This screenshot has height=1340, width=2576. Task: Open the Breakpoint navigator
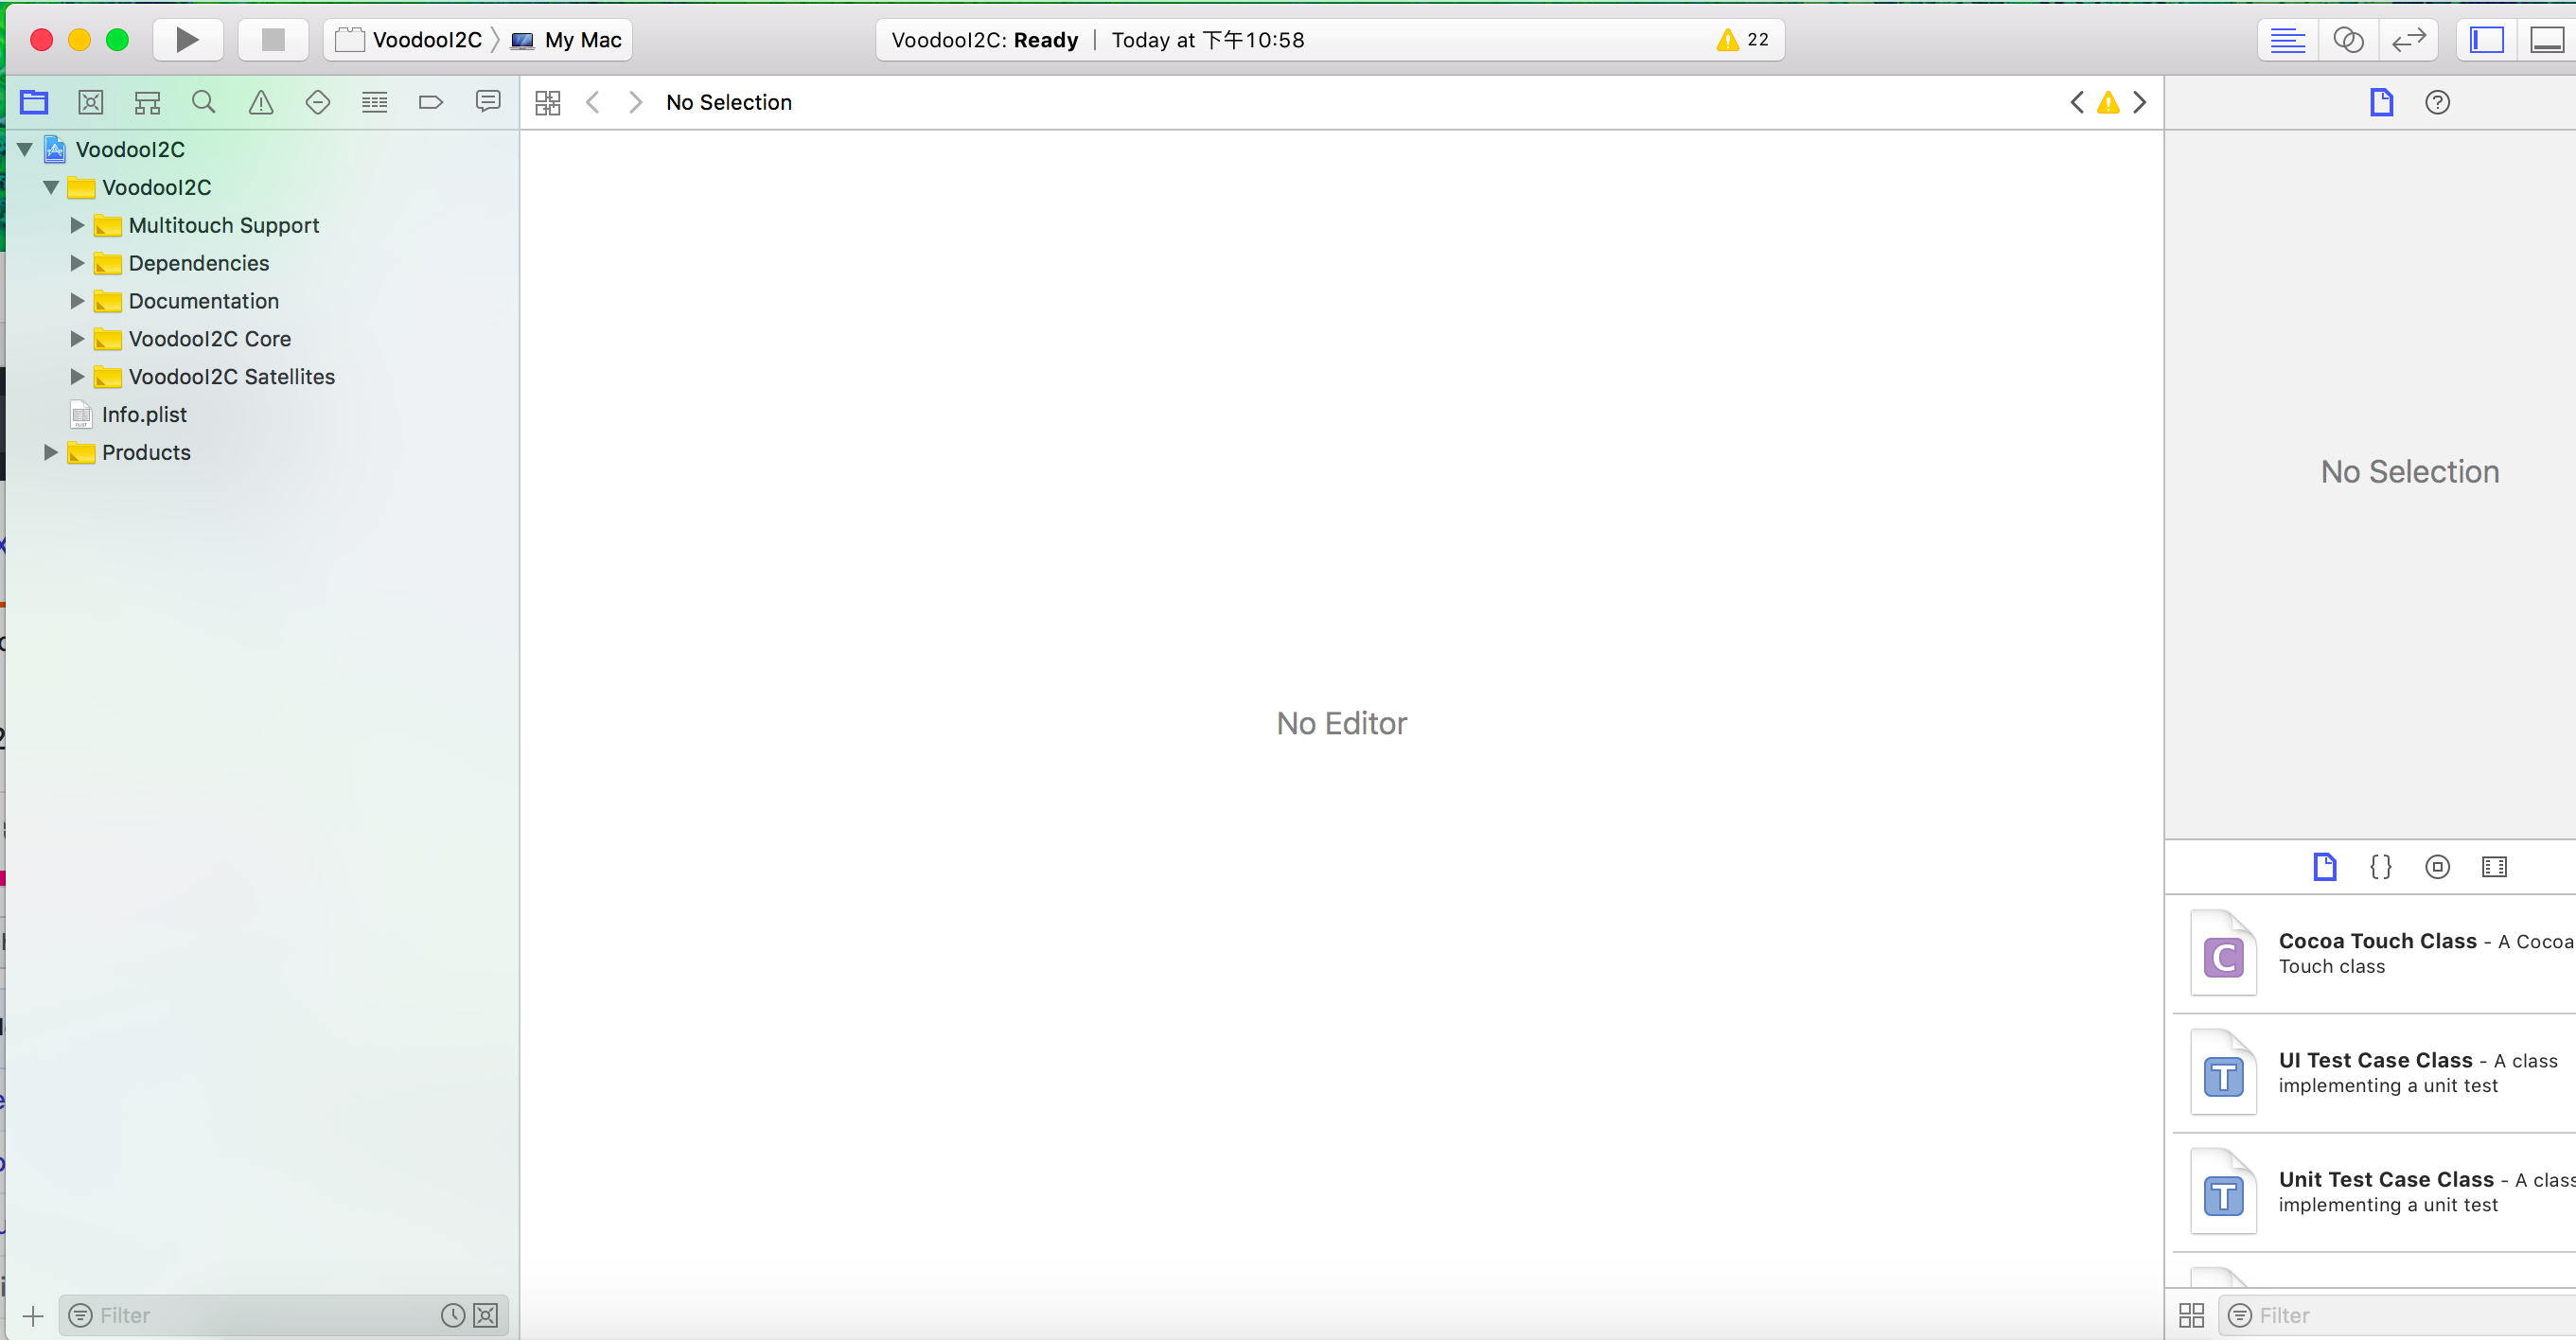(431, 102)
